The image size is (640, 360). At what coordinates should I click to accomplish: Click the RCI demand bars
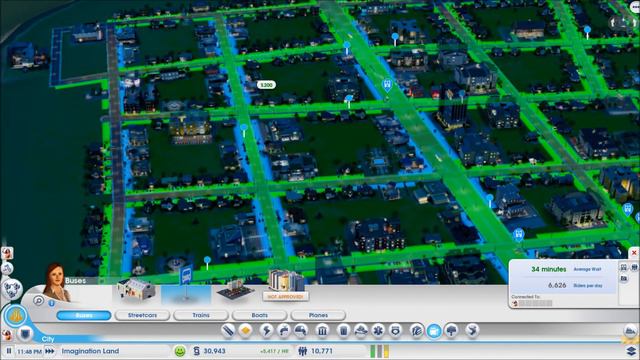point(379,351)
